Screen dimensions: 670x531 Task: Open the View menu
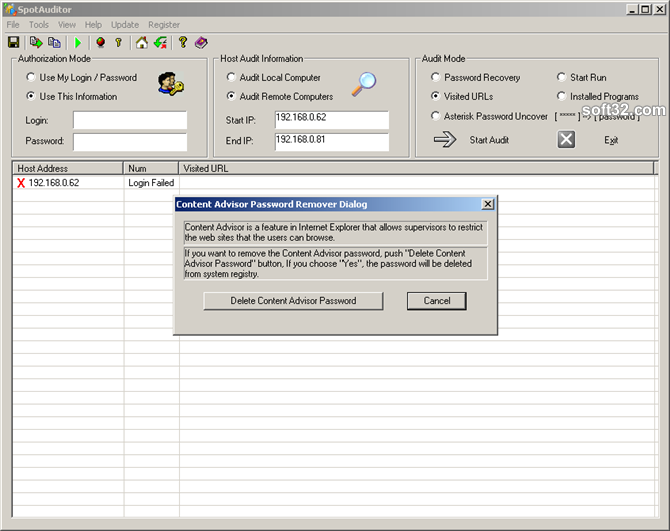click(67, 25)
